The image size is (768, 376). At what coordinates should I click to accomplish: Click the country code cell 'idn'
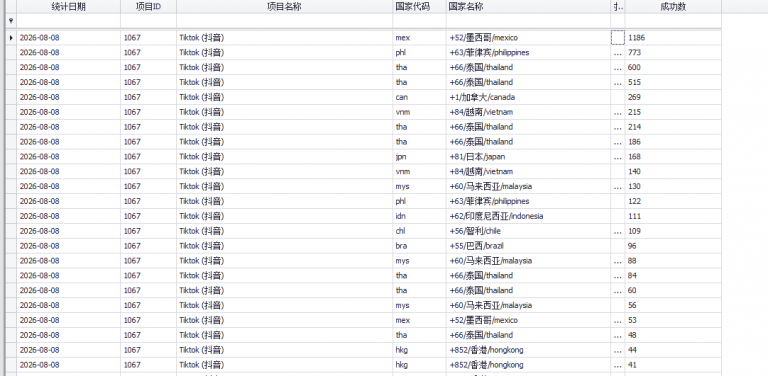pos(419,216)
